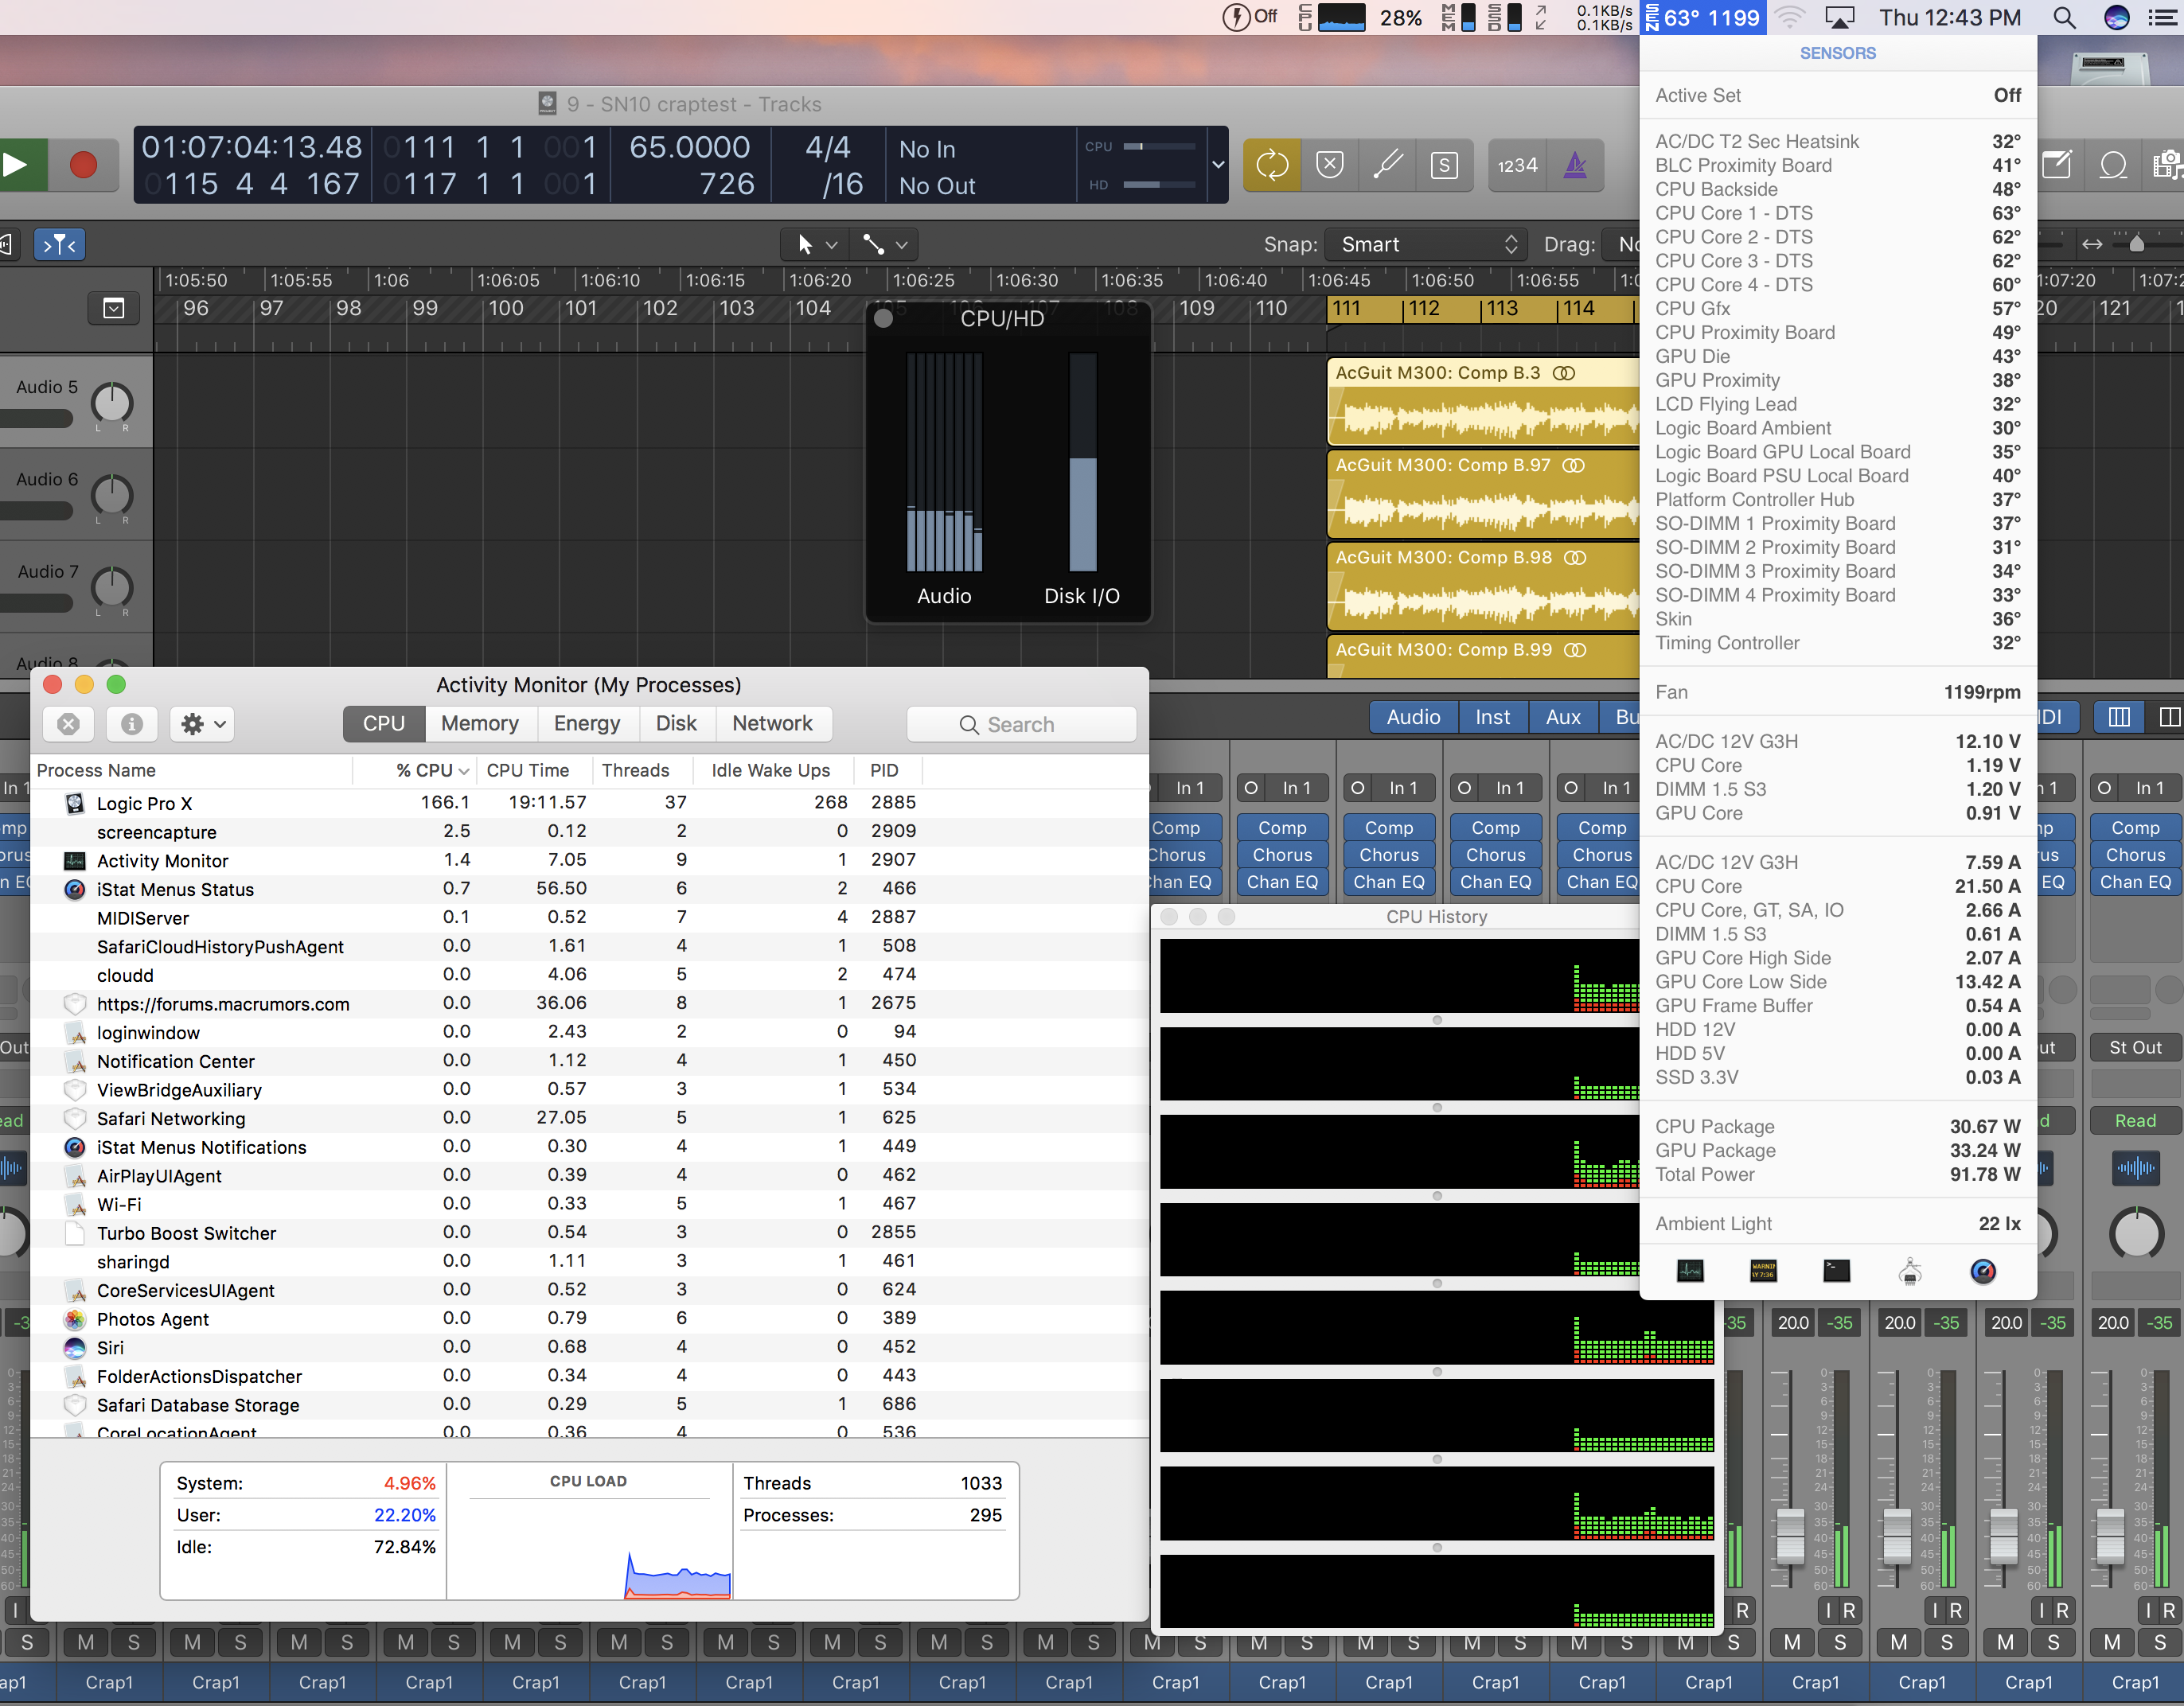The image size is (2184, 1706).
Task: Enable the Tuner button
Action: coord(1387,165)
